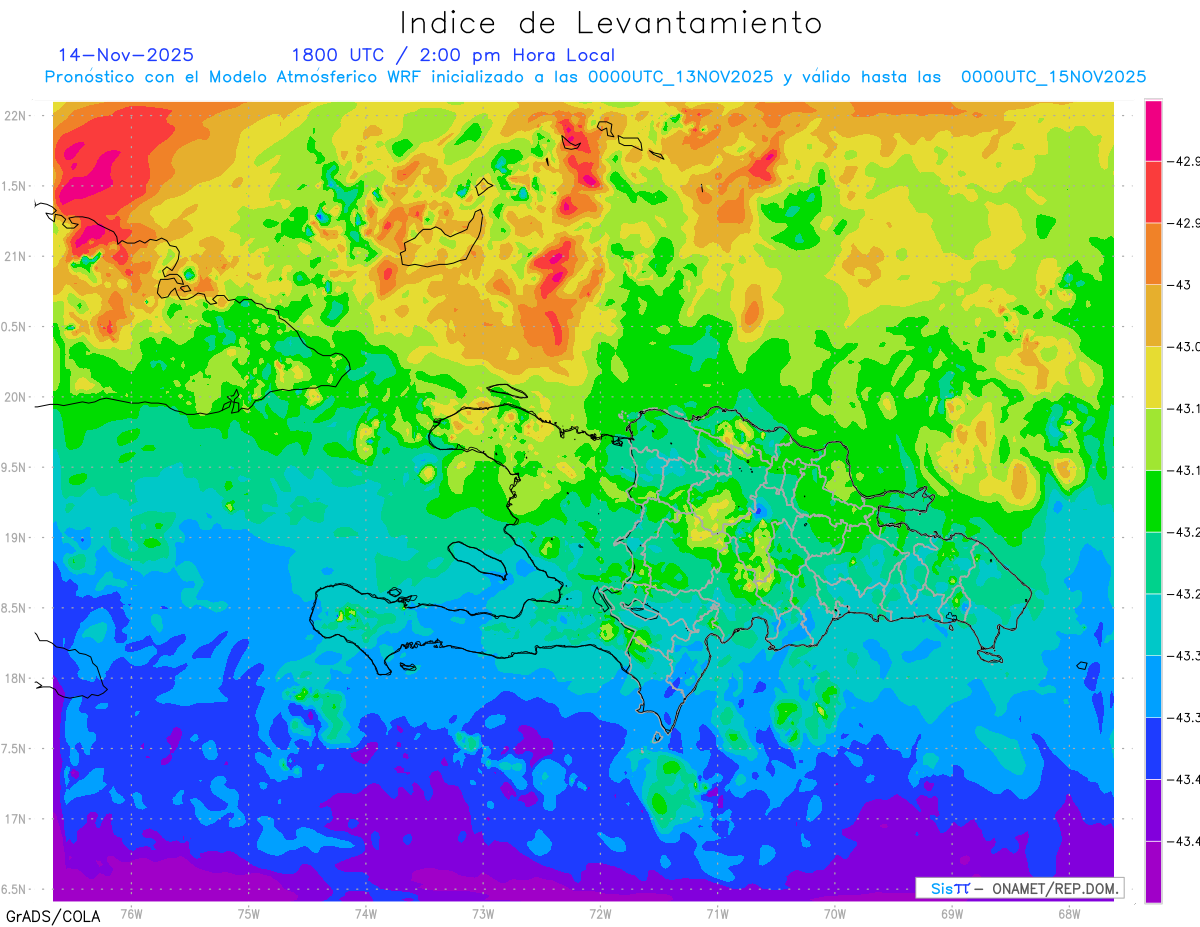The width and height of the screenshot is (1200, 927).
Task: Click the '6.5N' latitude tick label
Action: (x=15, y=889)
